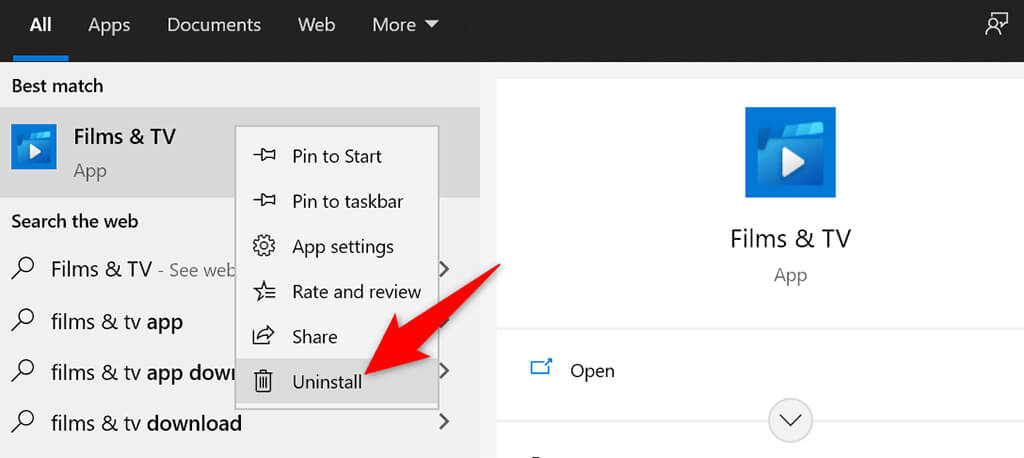The height and width of the screenshot is (458, 1024).
Task: Click the feedback icon in the top bar
Action: point(996,25)
